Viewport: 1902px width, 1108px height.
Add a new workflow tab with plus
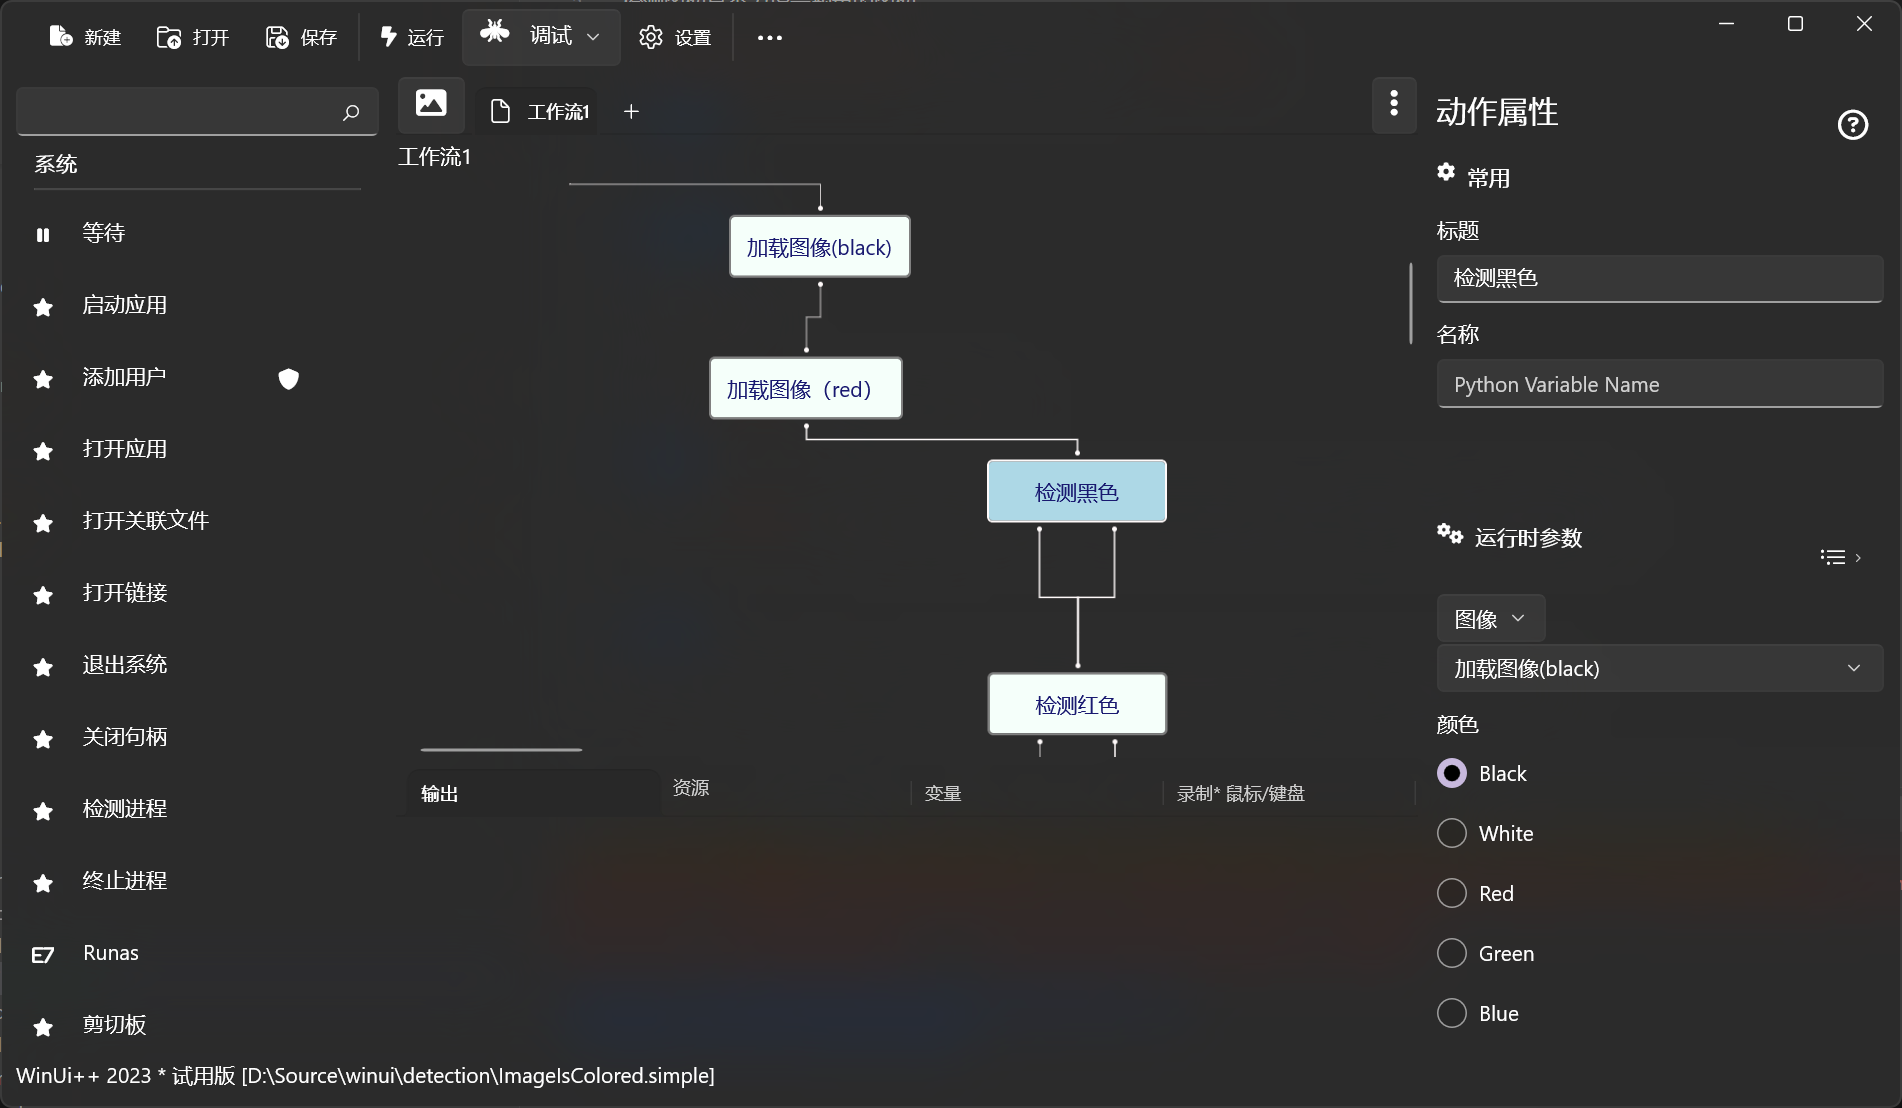[631, 111]
